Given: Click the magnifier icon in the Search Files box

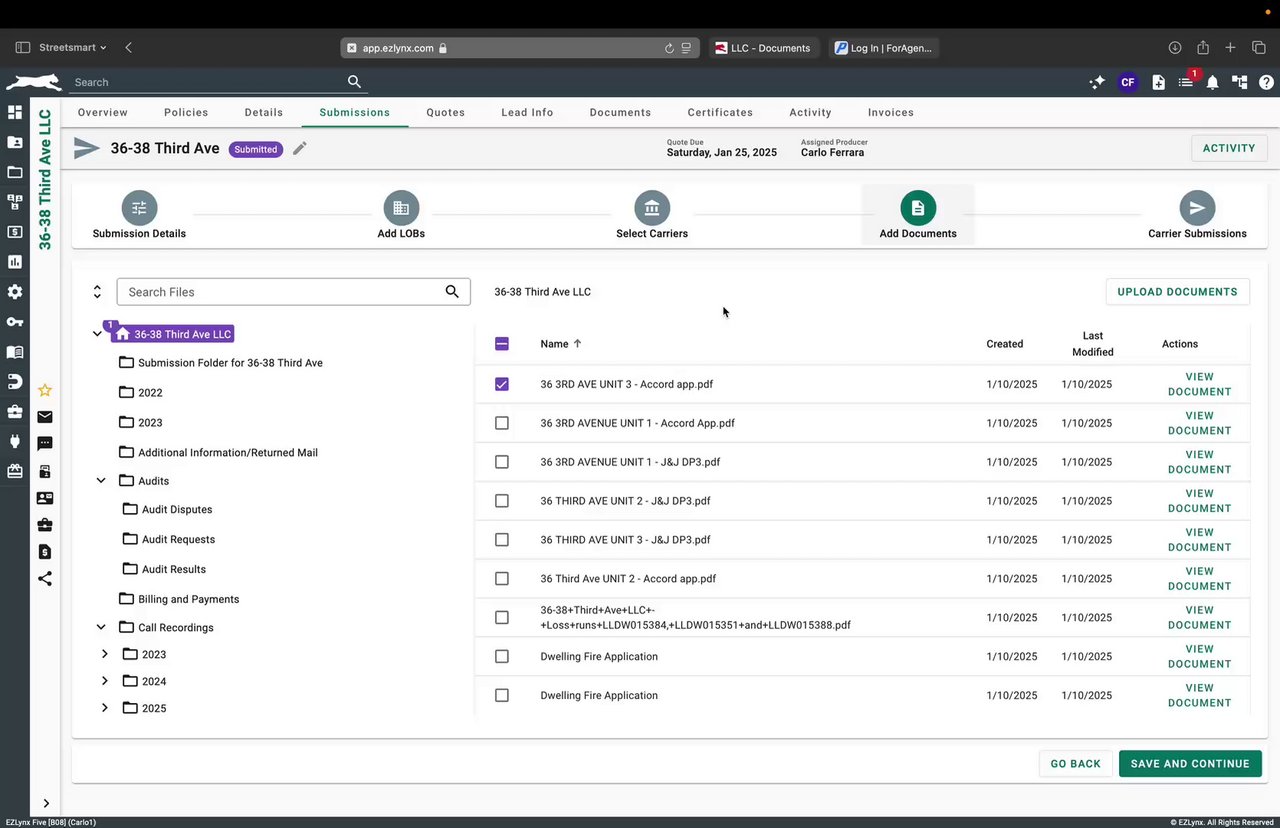Looking at the screenshot, I should pos(452,292).
